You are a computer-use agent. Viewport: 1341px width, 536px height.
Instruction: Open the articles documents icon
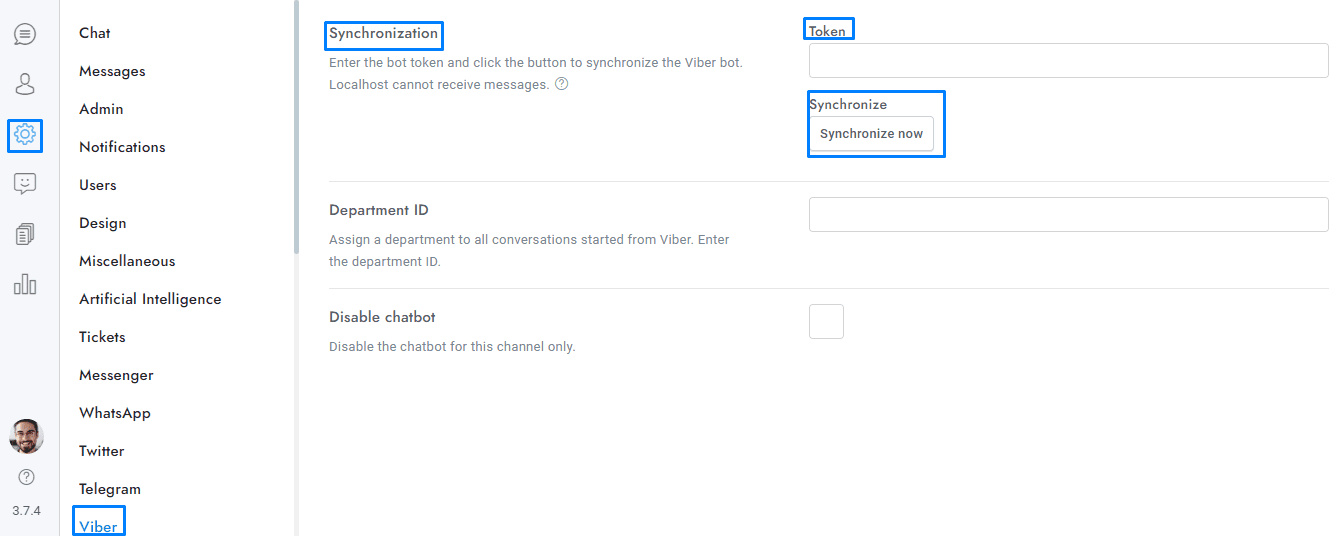pyautogui.click(x=25, y=234)
